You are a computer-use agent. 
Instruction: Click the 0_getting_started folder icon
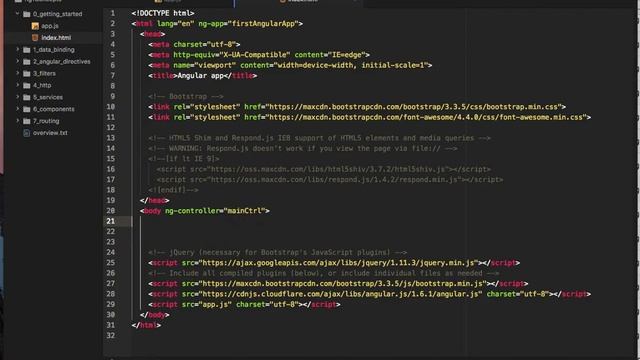[x=27, y=14]
